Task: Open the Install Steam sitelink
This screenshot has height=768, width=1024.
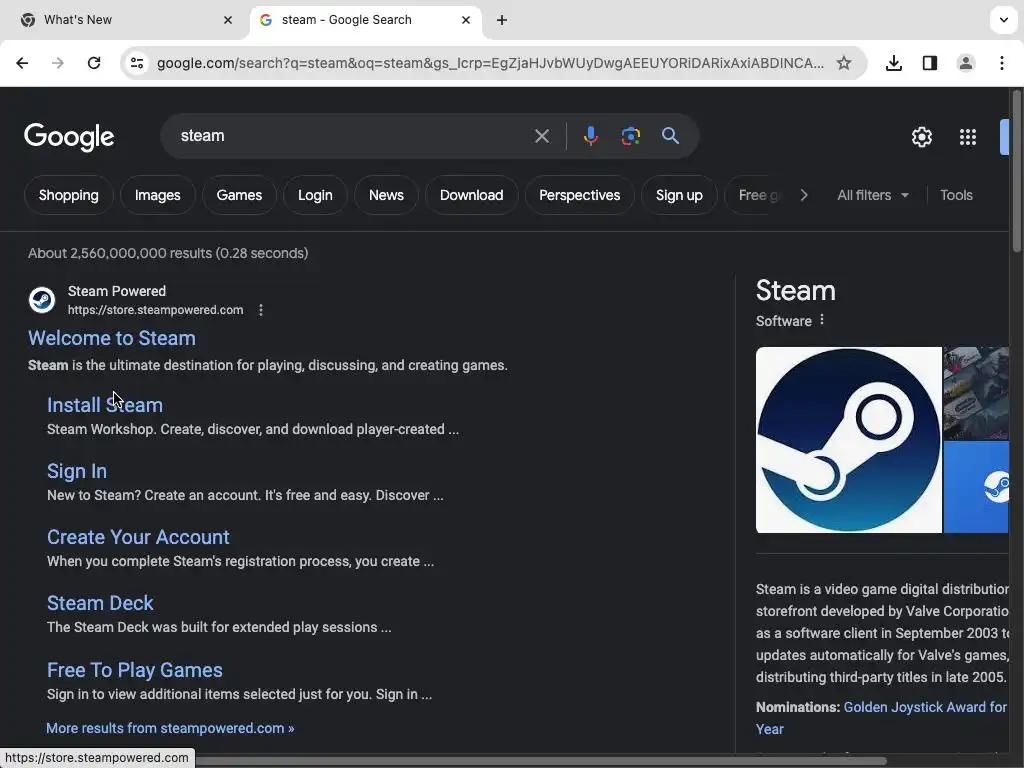Action: [x=104, y=405]
